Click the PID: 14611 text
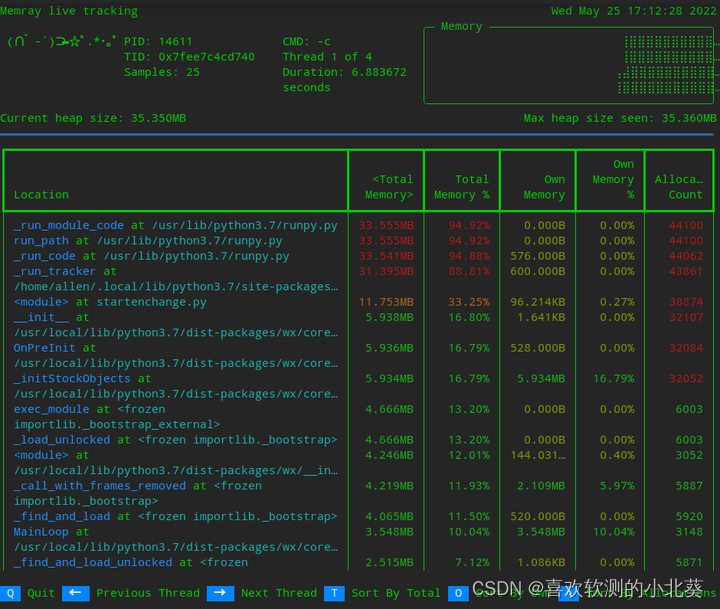This screenshot has width=720, height=609. click(x=158, y=41)
